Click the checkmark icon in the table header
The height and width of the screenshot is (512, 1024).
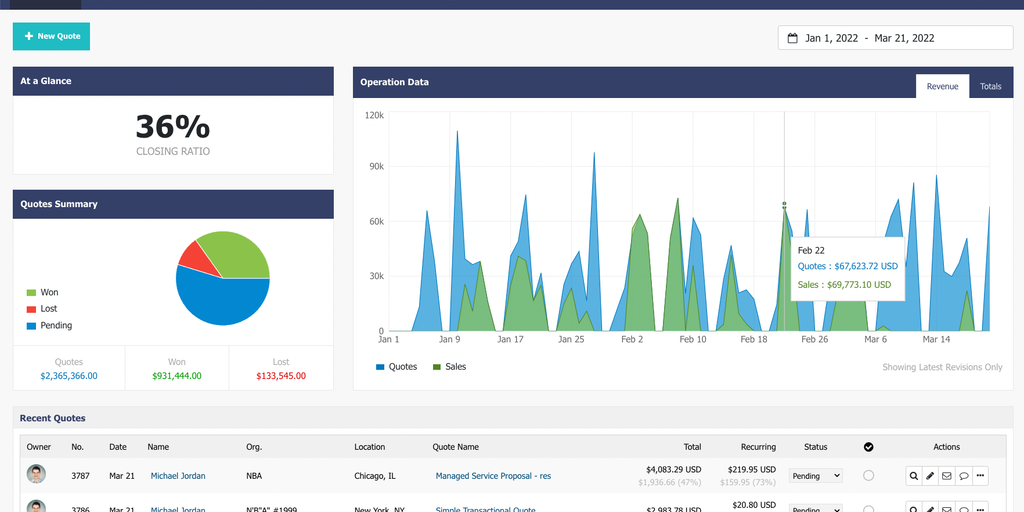click(x=868, y=447)
